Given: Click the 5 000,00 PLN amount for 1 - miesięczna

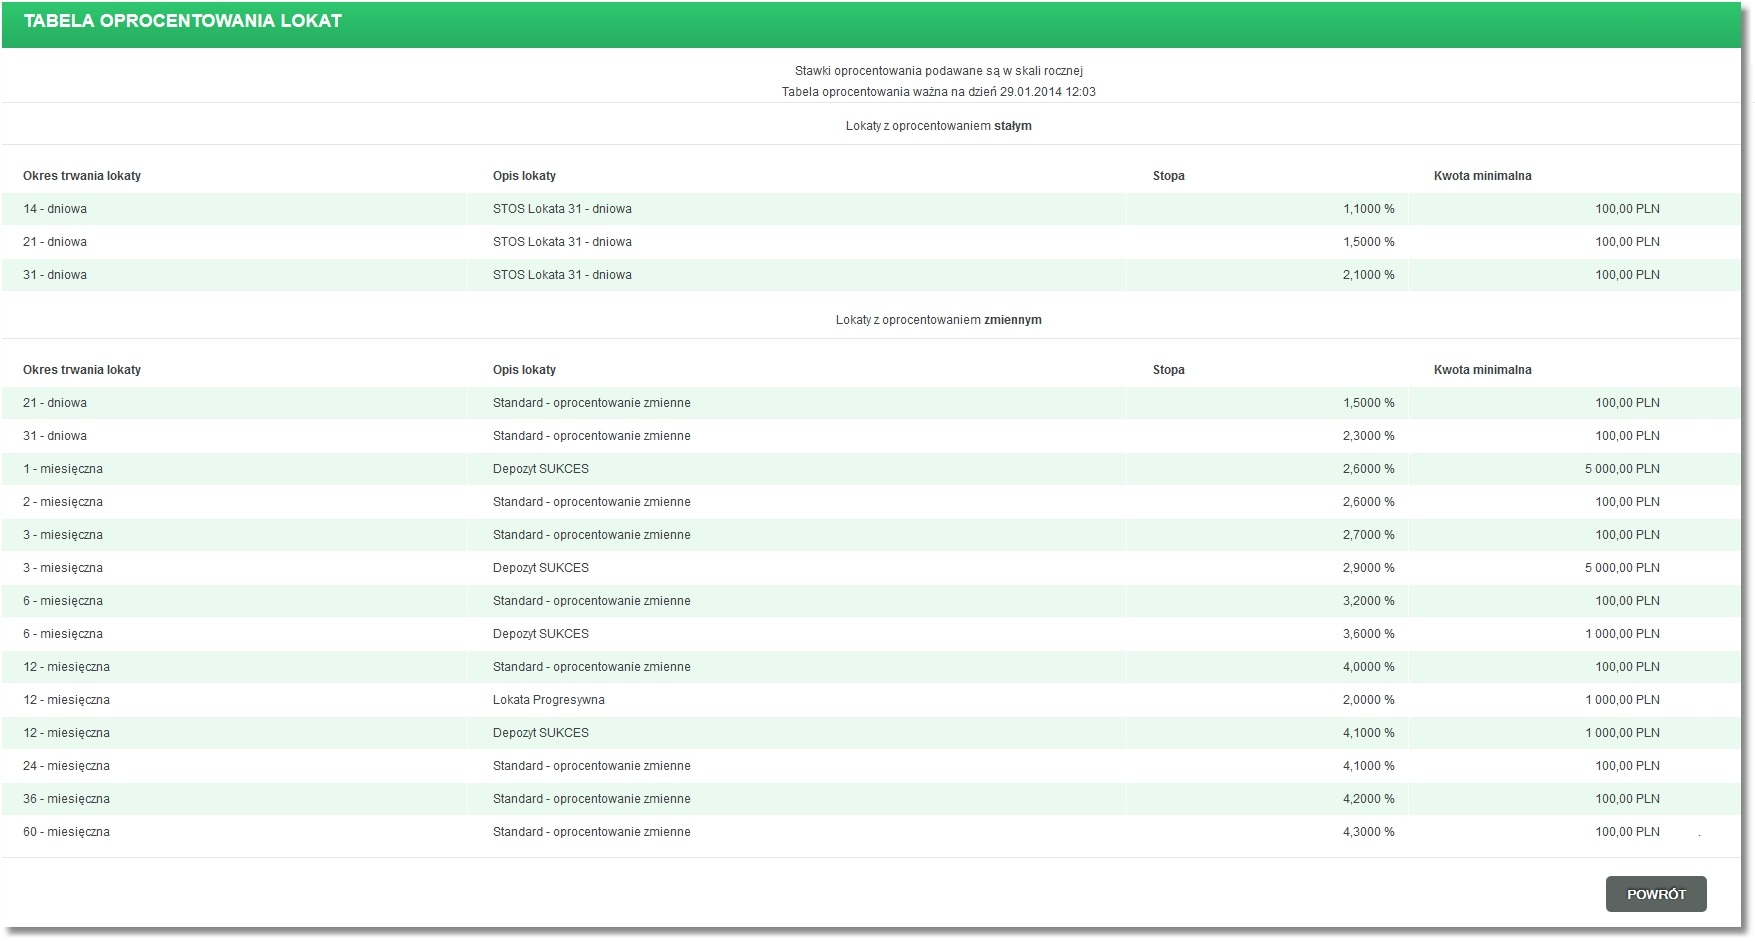Looking at the screenshot, I should coord(1622,469).
